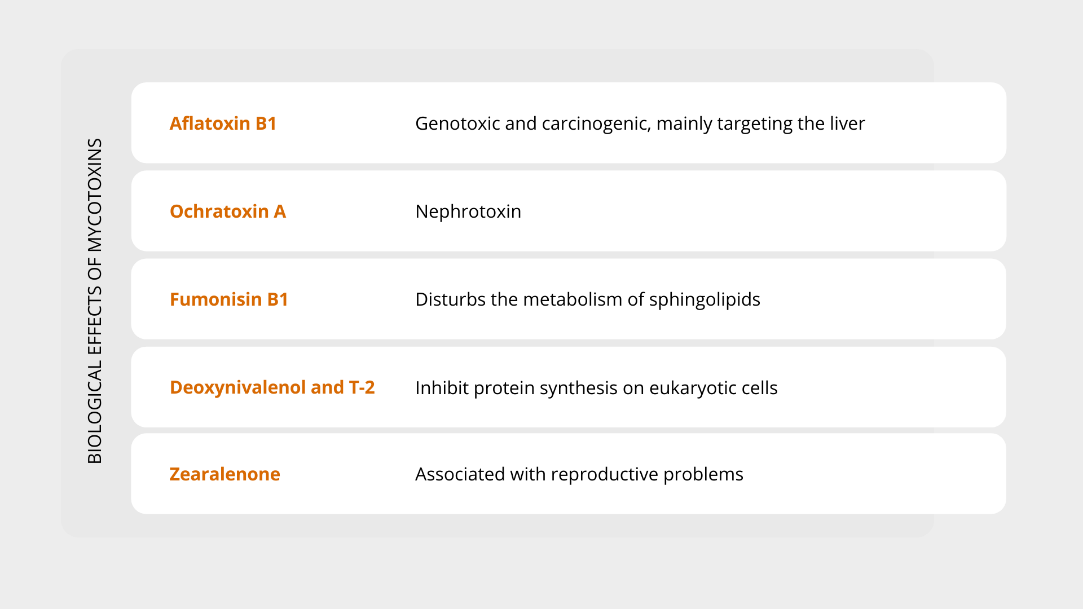Click T-2 in the fourth row label

pos(362,387)
